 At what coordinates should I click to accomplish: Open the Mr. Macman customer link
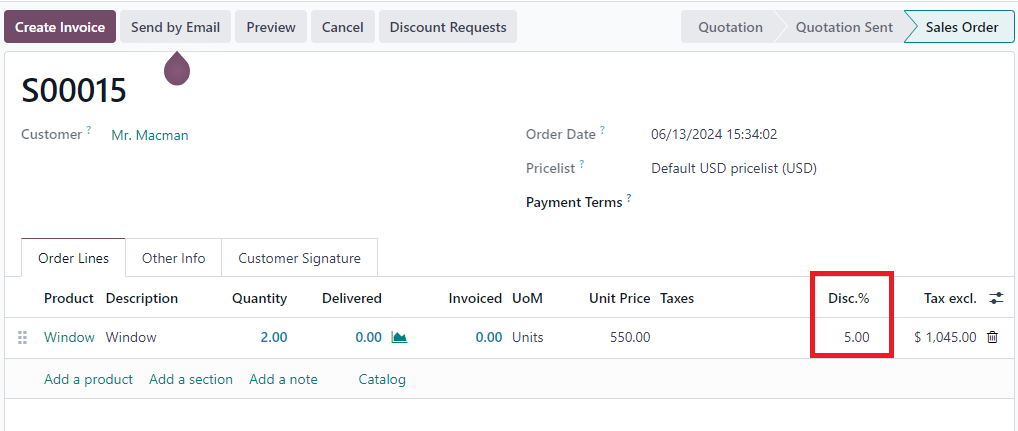(150, 136)
